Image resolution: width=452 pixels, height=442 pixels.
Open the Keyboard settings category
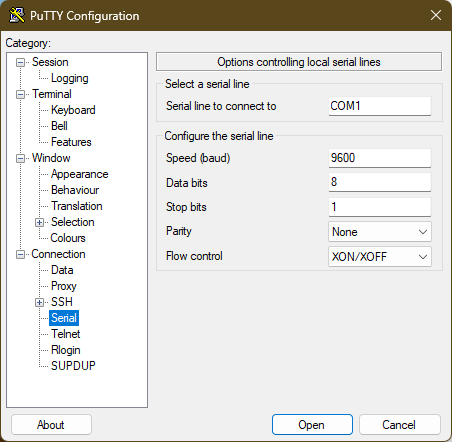coord(73,110)
